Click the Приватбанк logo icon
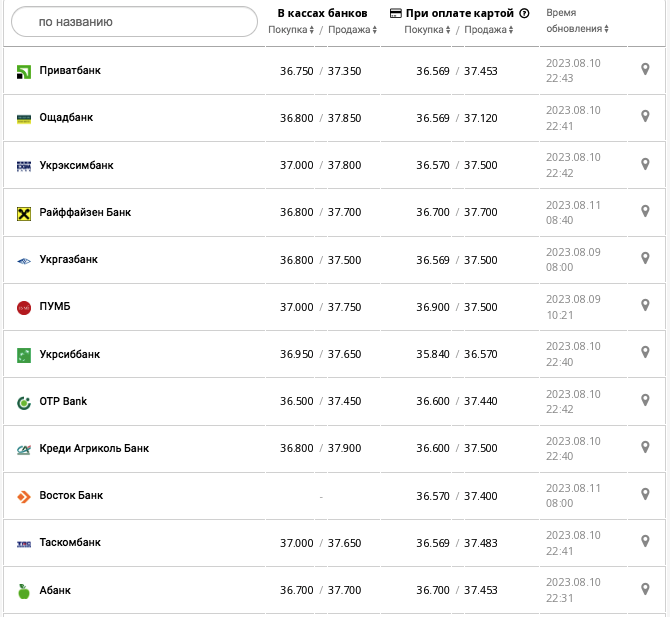The image size is (670, 617). tap(24, 71)
